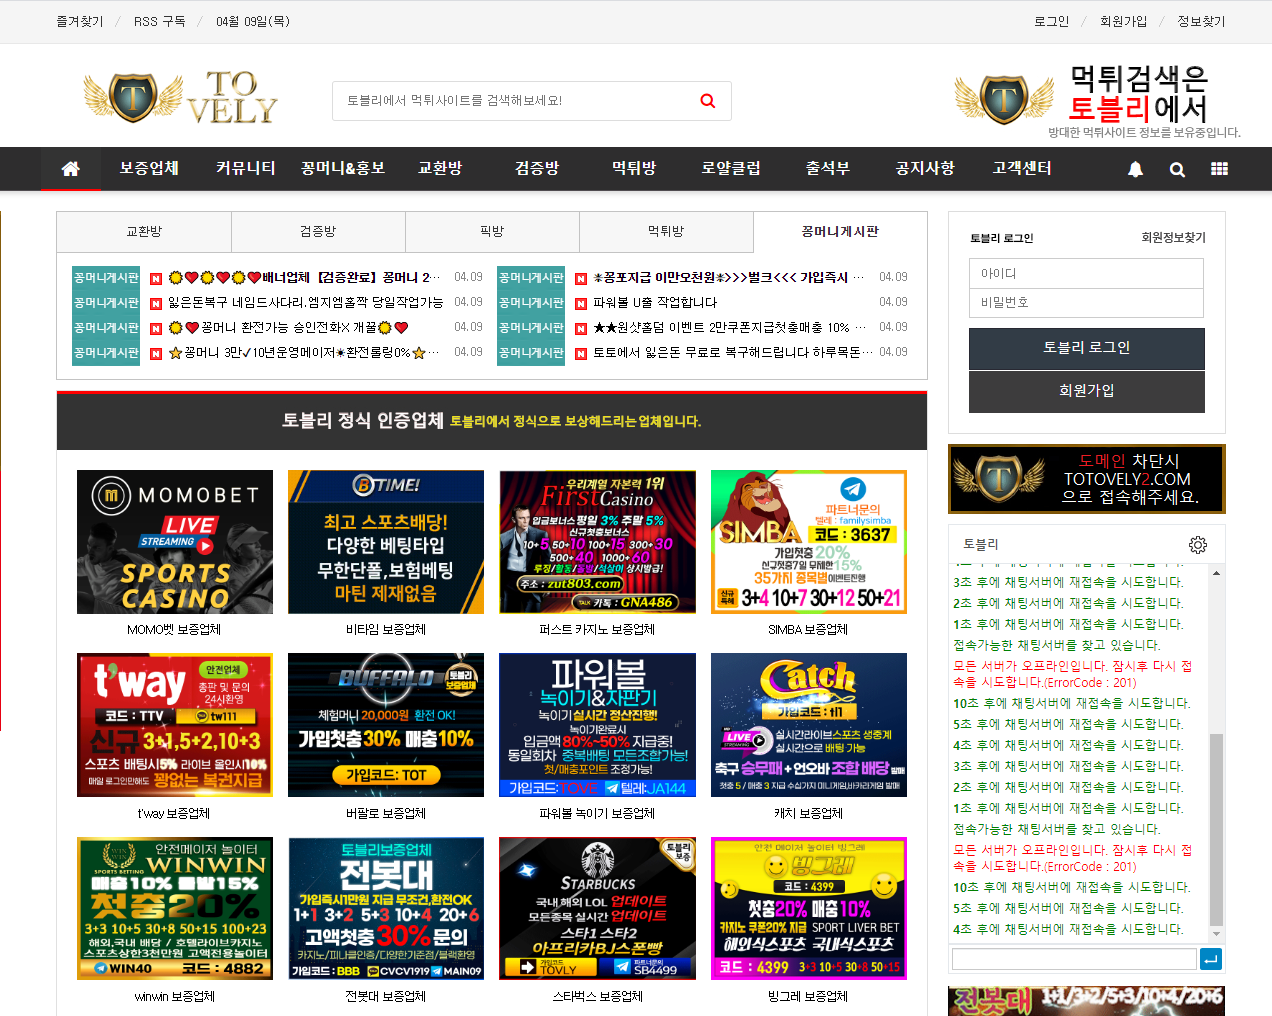The image size is (1272, 1016).
Task: Click the 회원가입 button in login box
Action: 1087,391
